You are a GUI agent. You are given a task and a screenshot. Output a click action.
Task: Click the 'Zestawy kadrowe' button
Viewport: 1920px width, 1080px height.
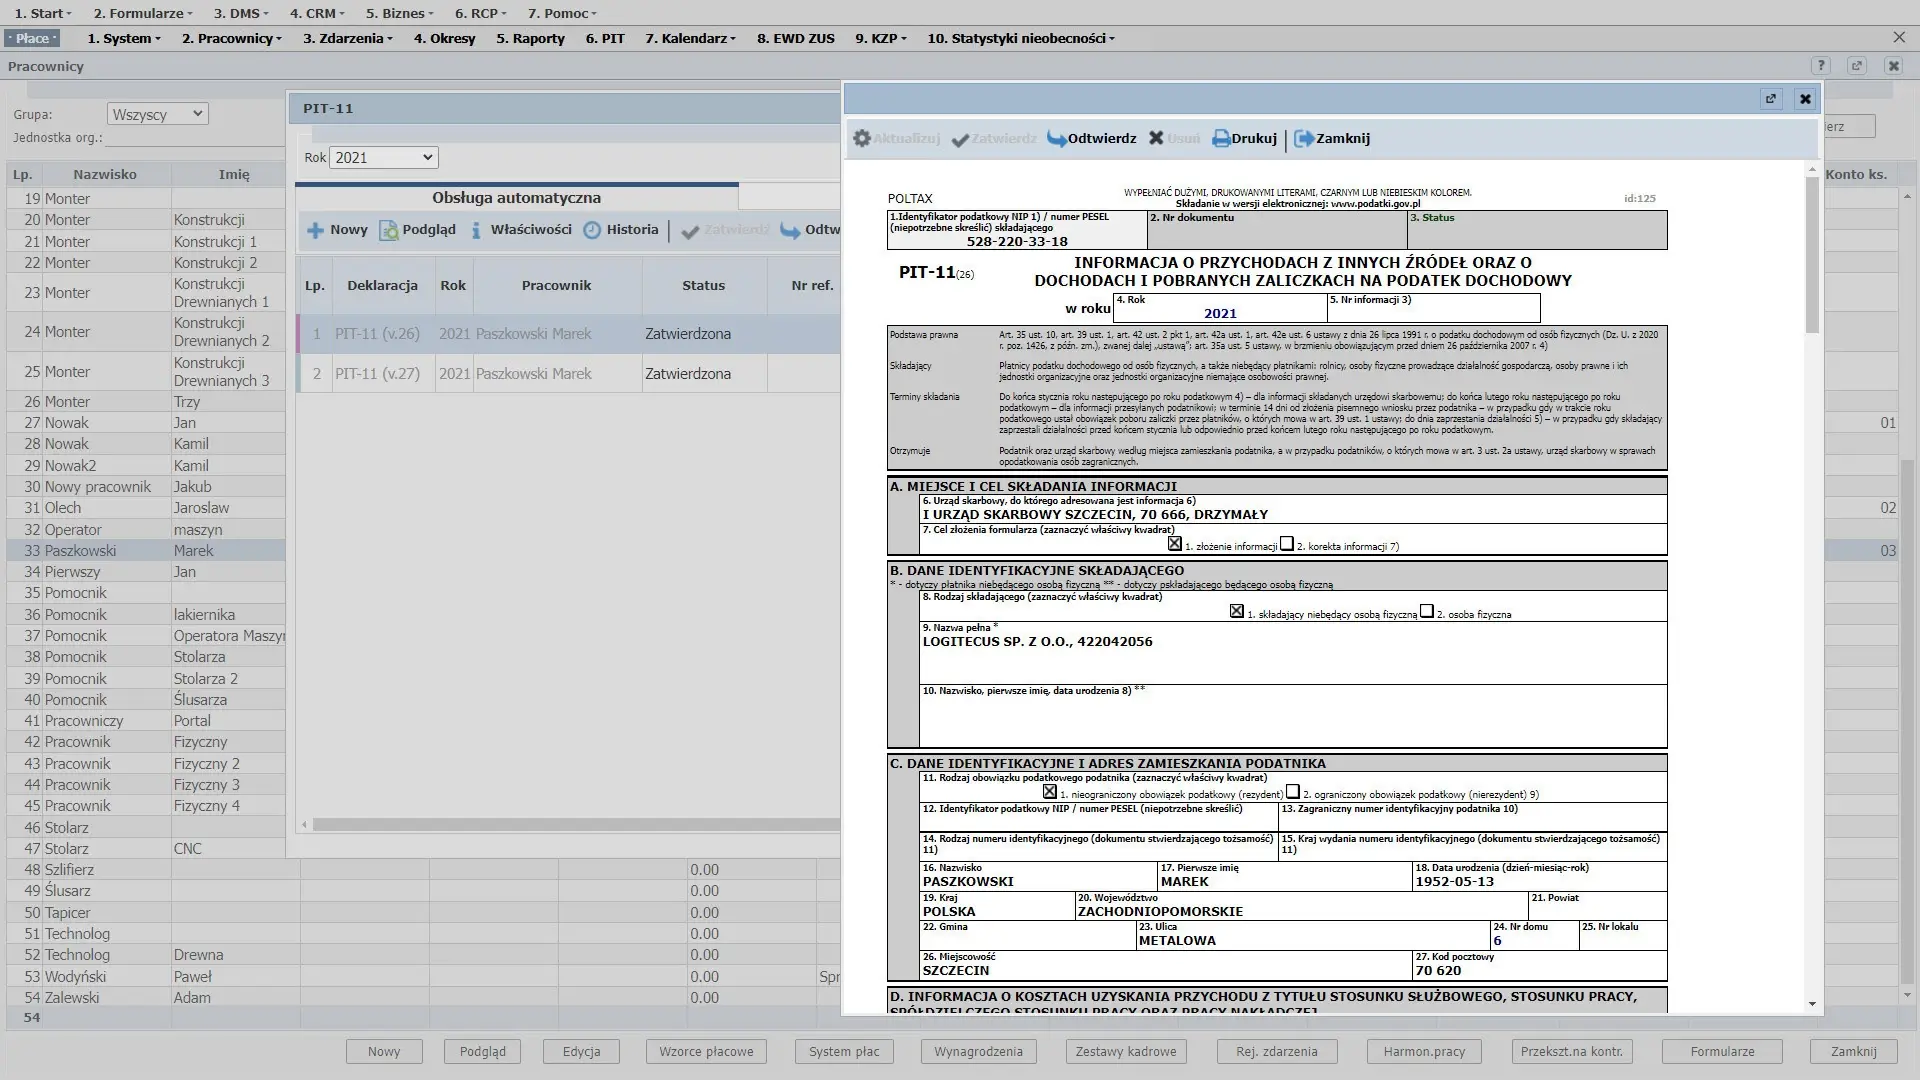coord(1126,1052)
